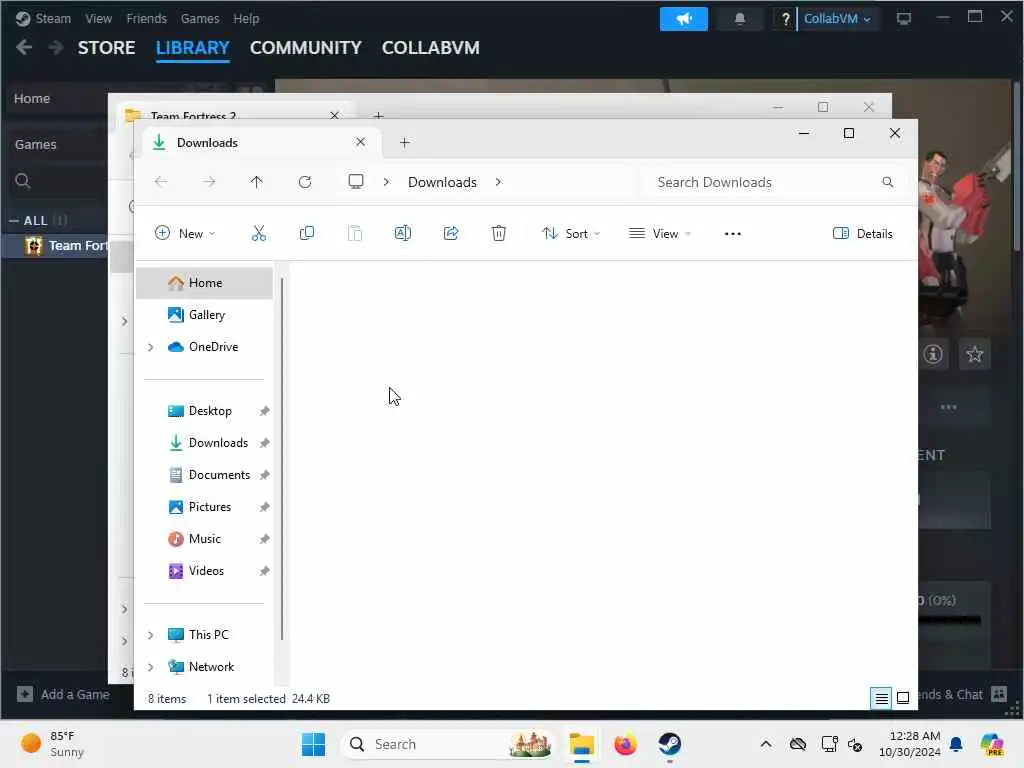Screen dimensions: 1024x768
Task: Click in the Search Downloads field
Action: tap(774, 182)
